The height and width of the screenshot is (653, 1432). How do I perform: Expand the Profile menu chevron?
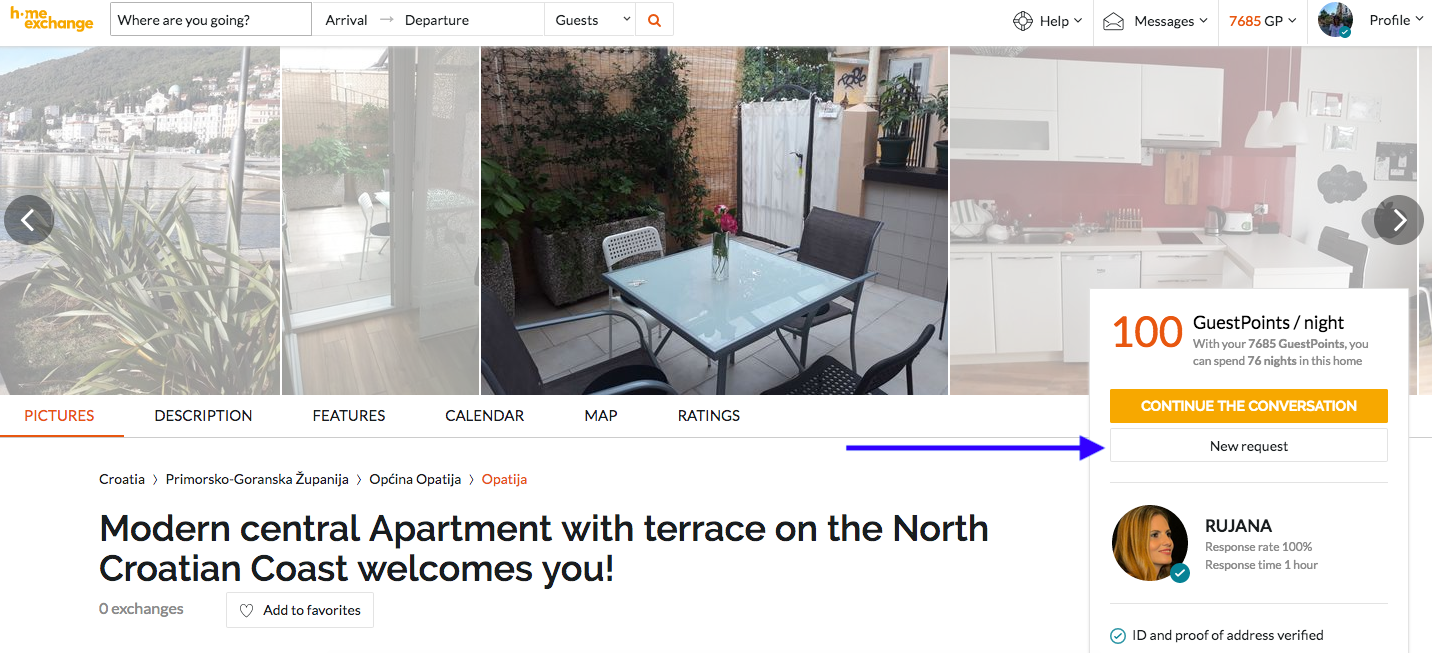[1420, 19]
